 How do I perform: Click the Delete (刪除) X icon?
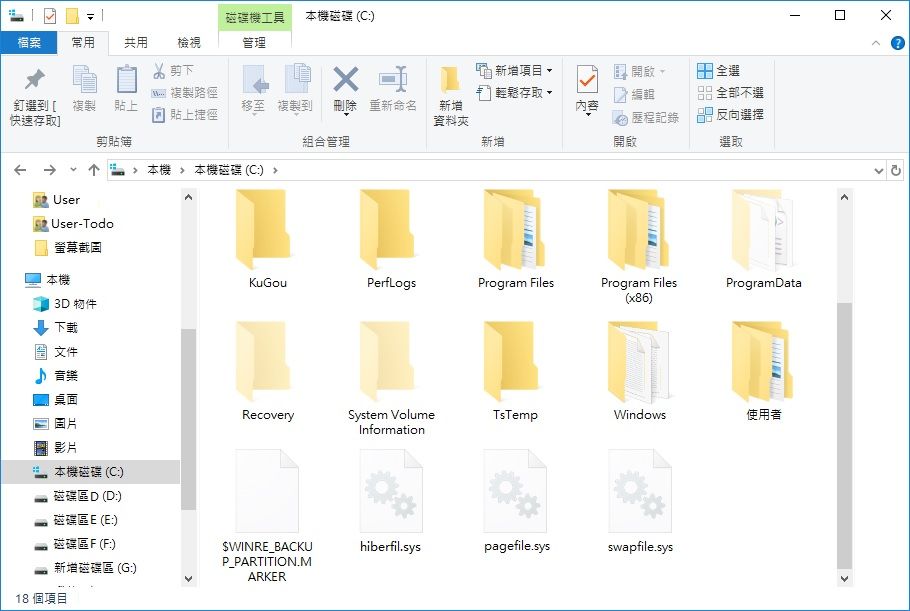[345, 79]
